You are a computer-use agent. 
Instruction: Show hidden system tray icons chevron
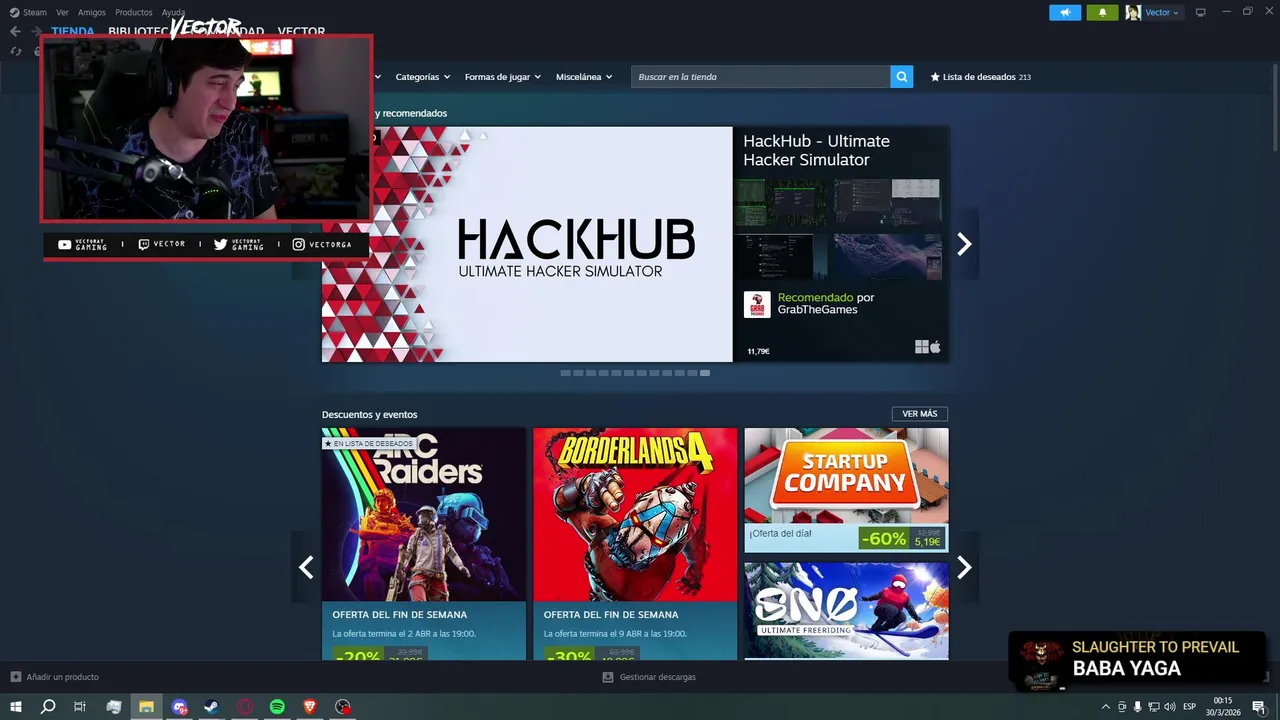1105,707
